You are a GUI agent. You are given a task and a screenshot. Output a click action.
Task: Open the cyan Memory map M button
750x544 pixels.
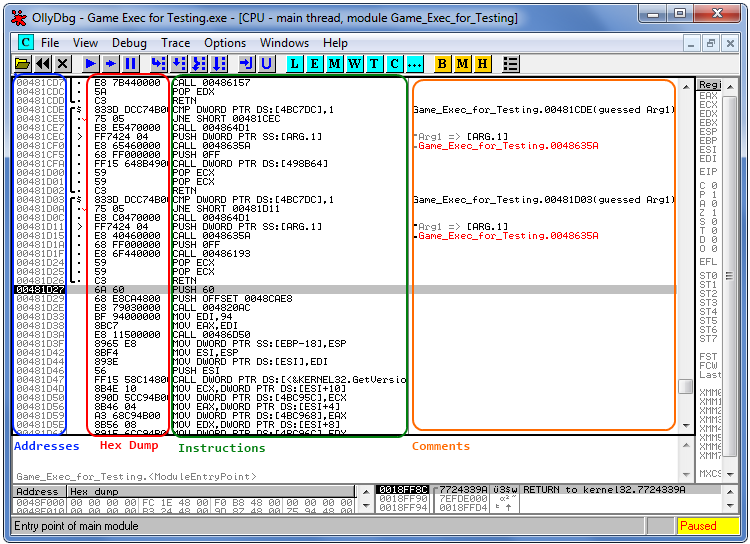[334, 64]
